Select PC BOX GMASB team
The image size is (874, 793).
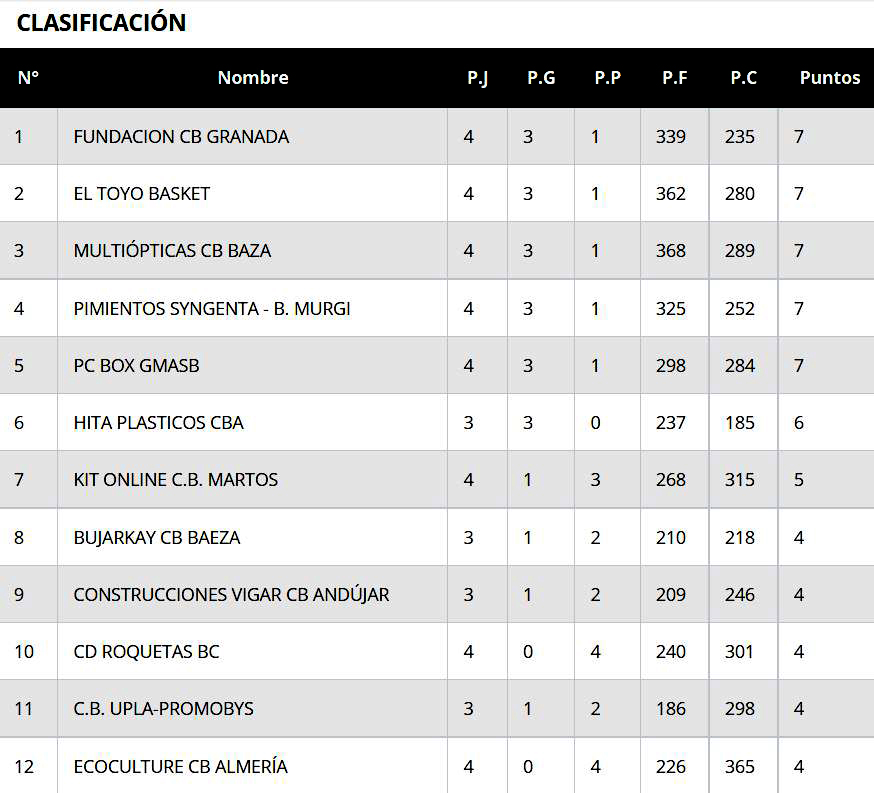(x=136, y=366)
